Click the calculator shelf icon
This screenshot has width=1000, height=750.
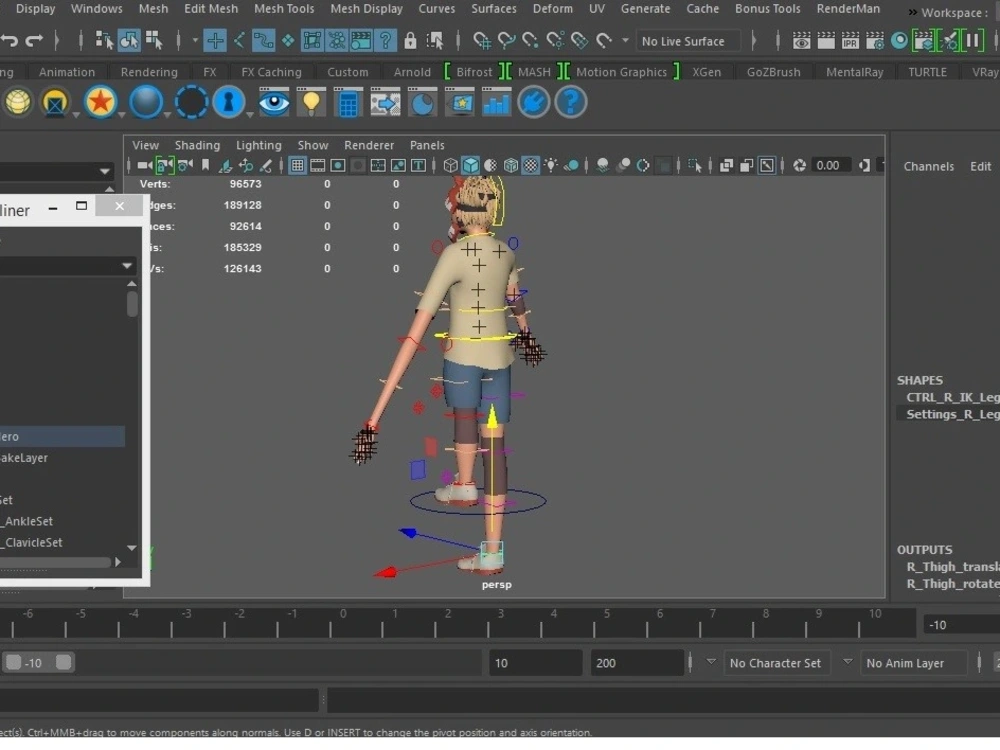(347, 101)
